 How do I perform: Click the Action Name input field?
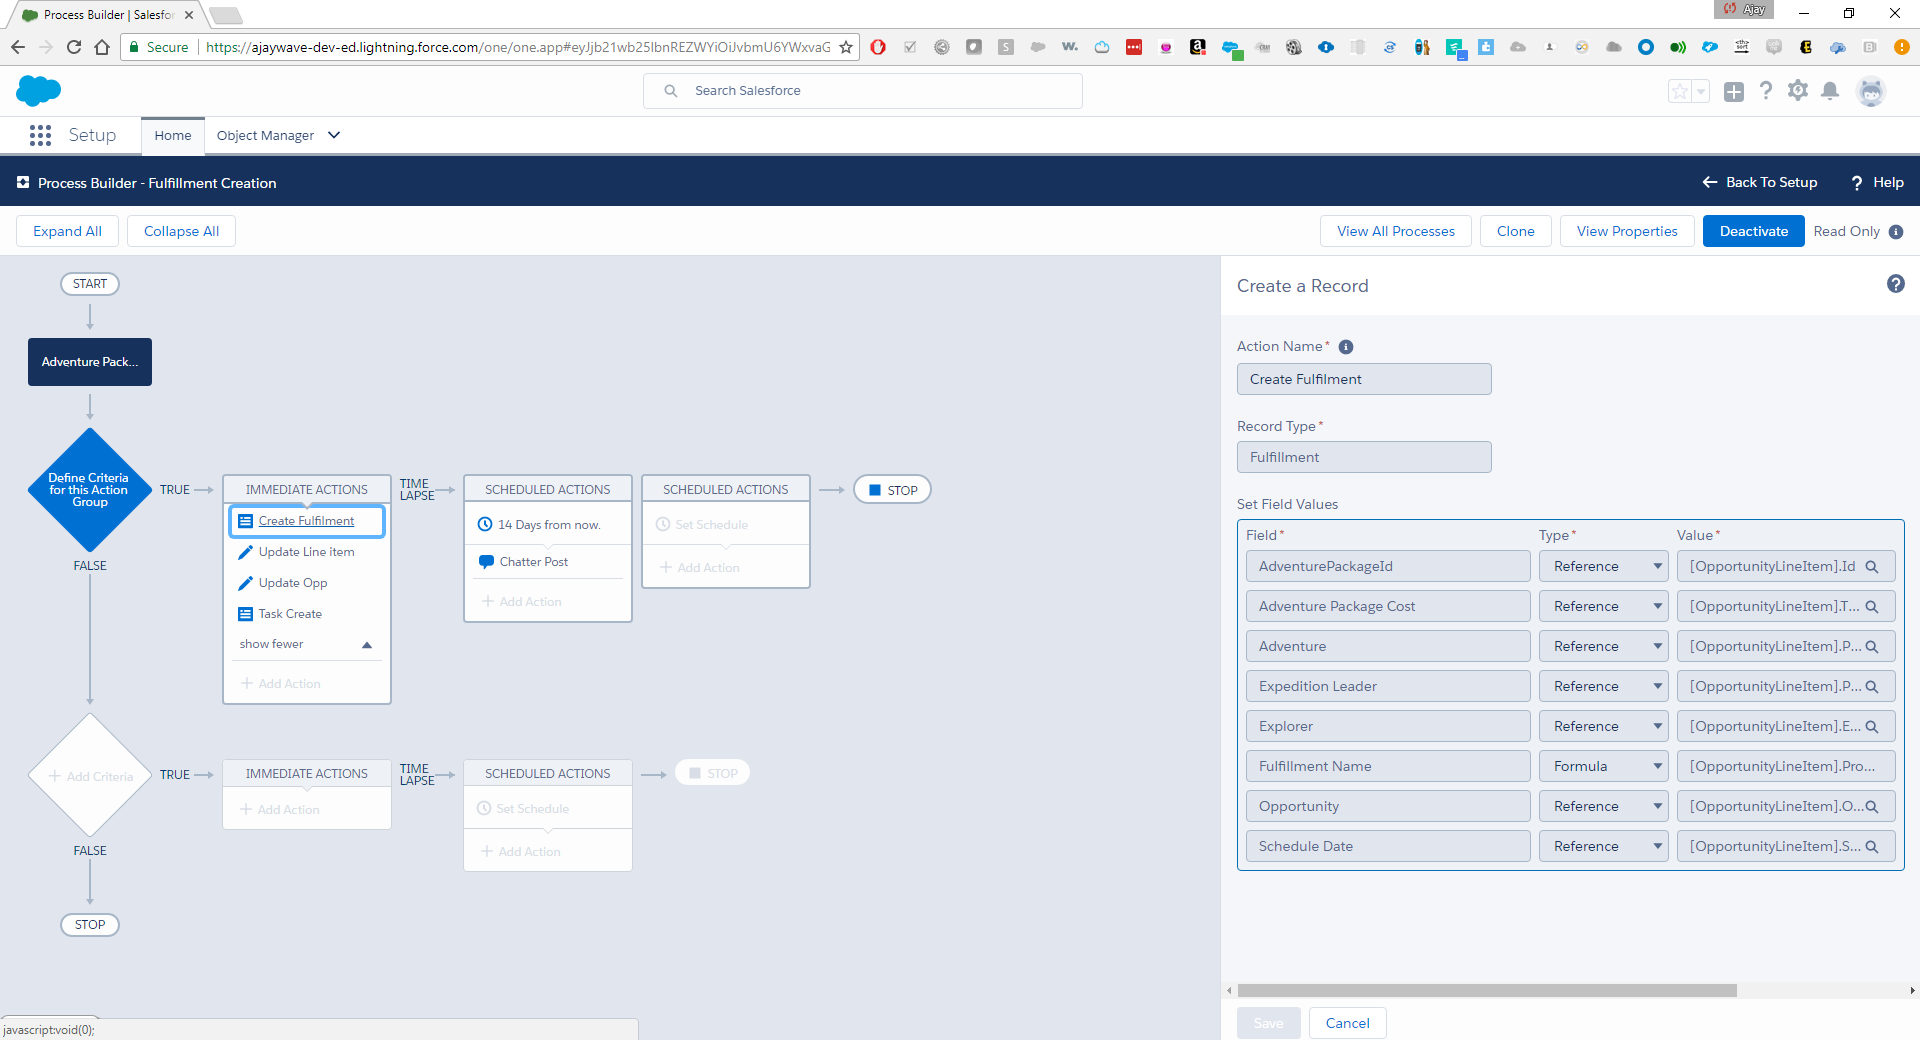pos(1364,379)
